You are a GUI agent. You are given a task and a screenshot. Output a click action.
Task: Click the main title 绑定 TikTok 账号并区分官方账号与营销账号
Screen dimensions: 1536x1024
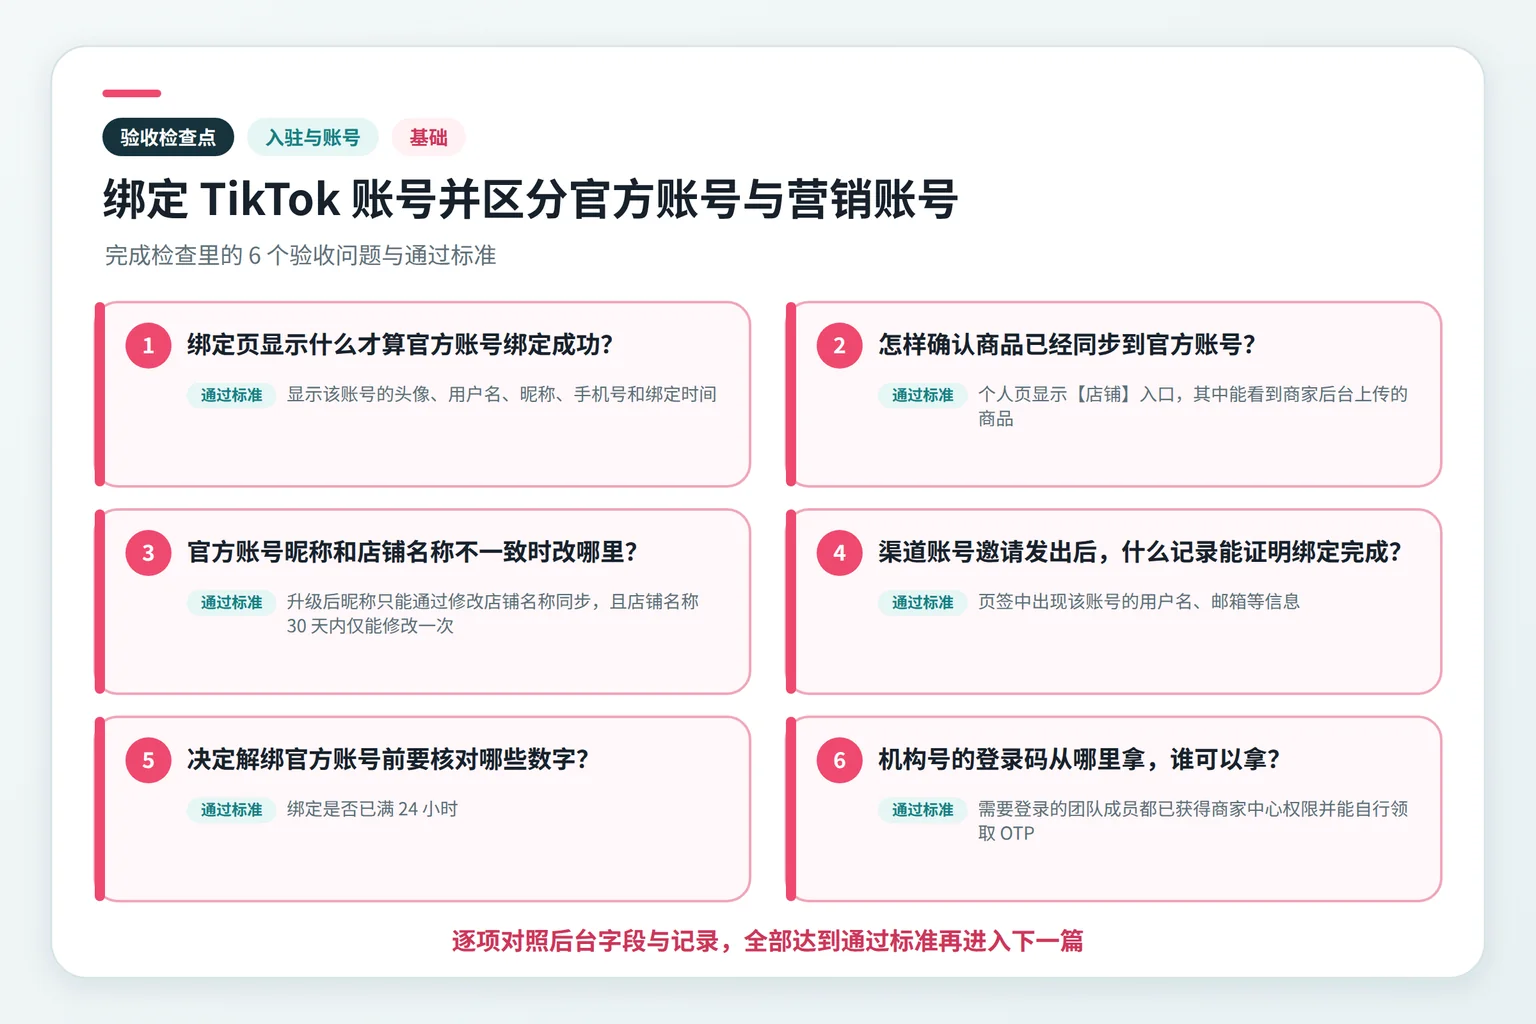530,199
